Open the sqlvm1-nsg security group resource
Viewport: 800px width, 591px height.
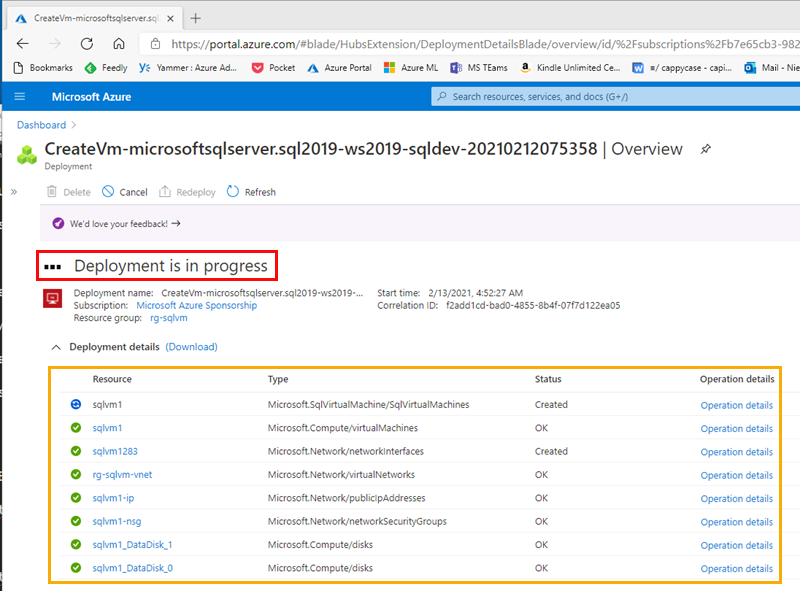click(117, 522)
